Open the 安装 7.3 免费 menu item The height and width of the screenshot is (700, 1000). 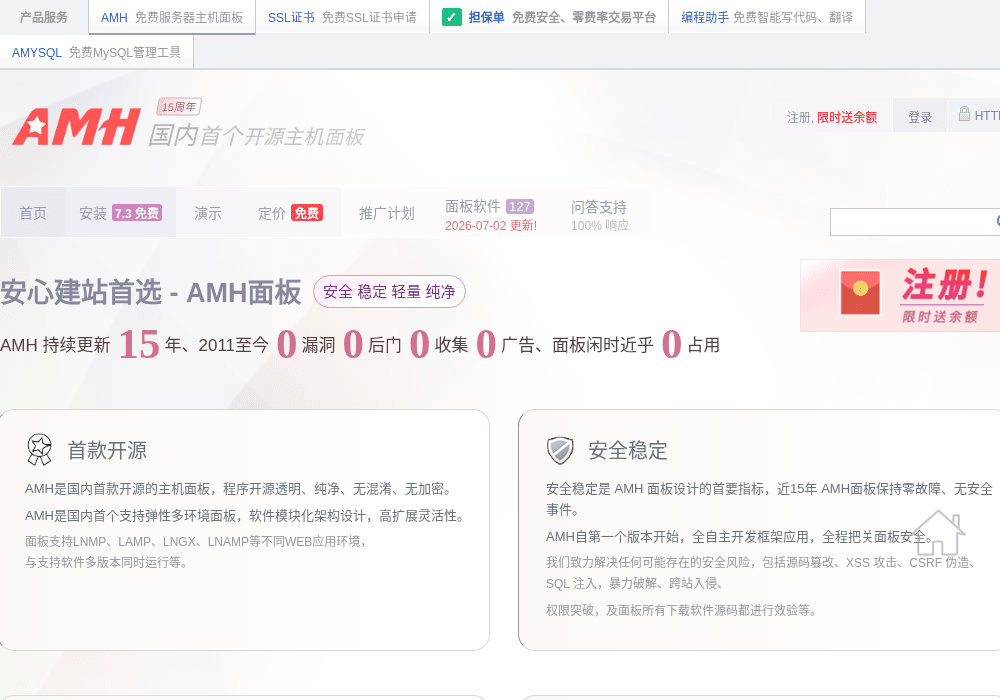pyautogui.click(x=121, y=213)
